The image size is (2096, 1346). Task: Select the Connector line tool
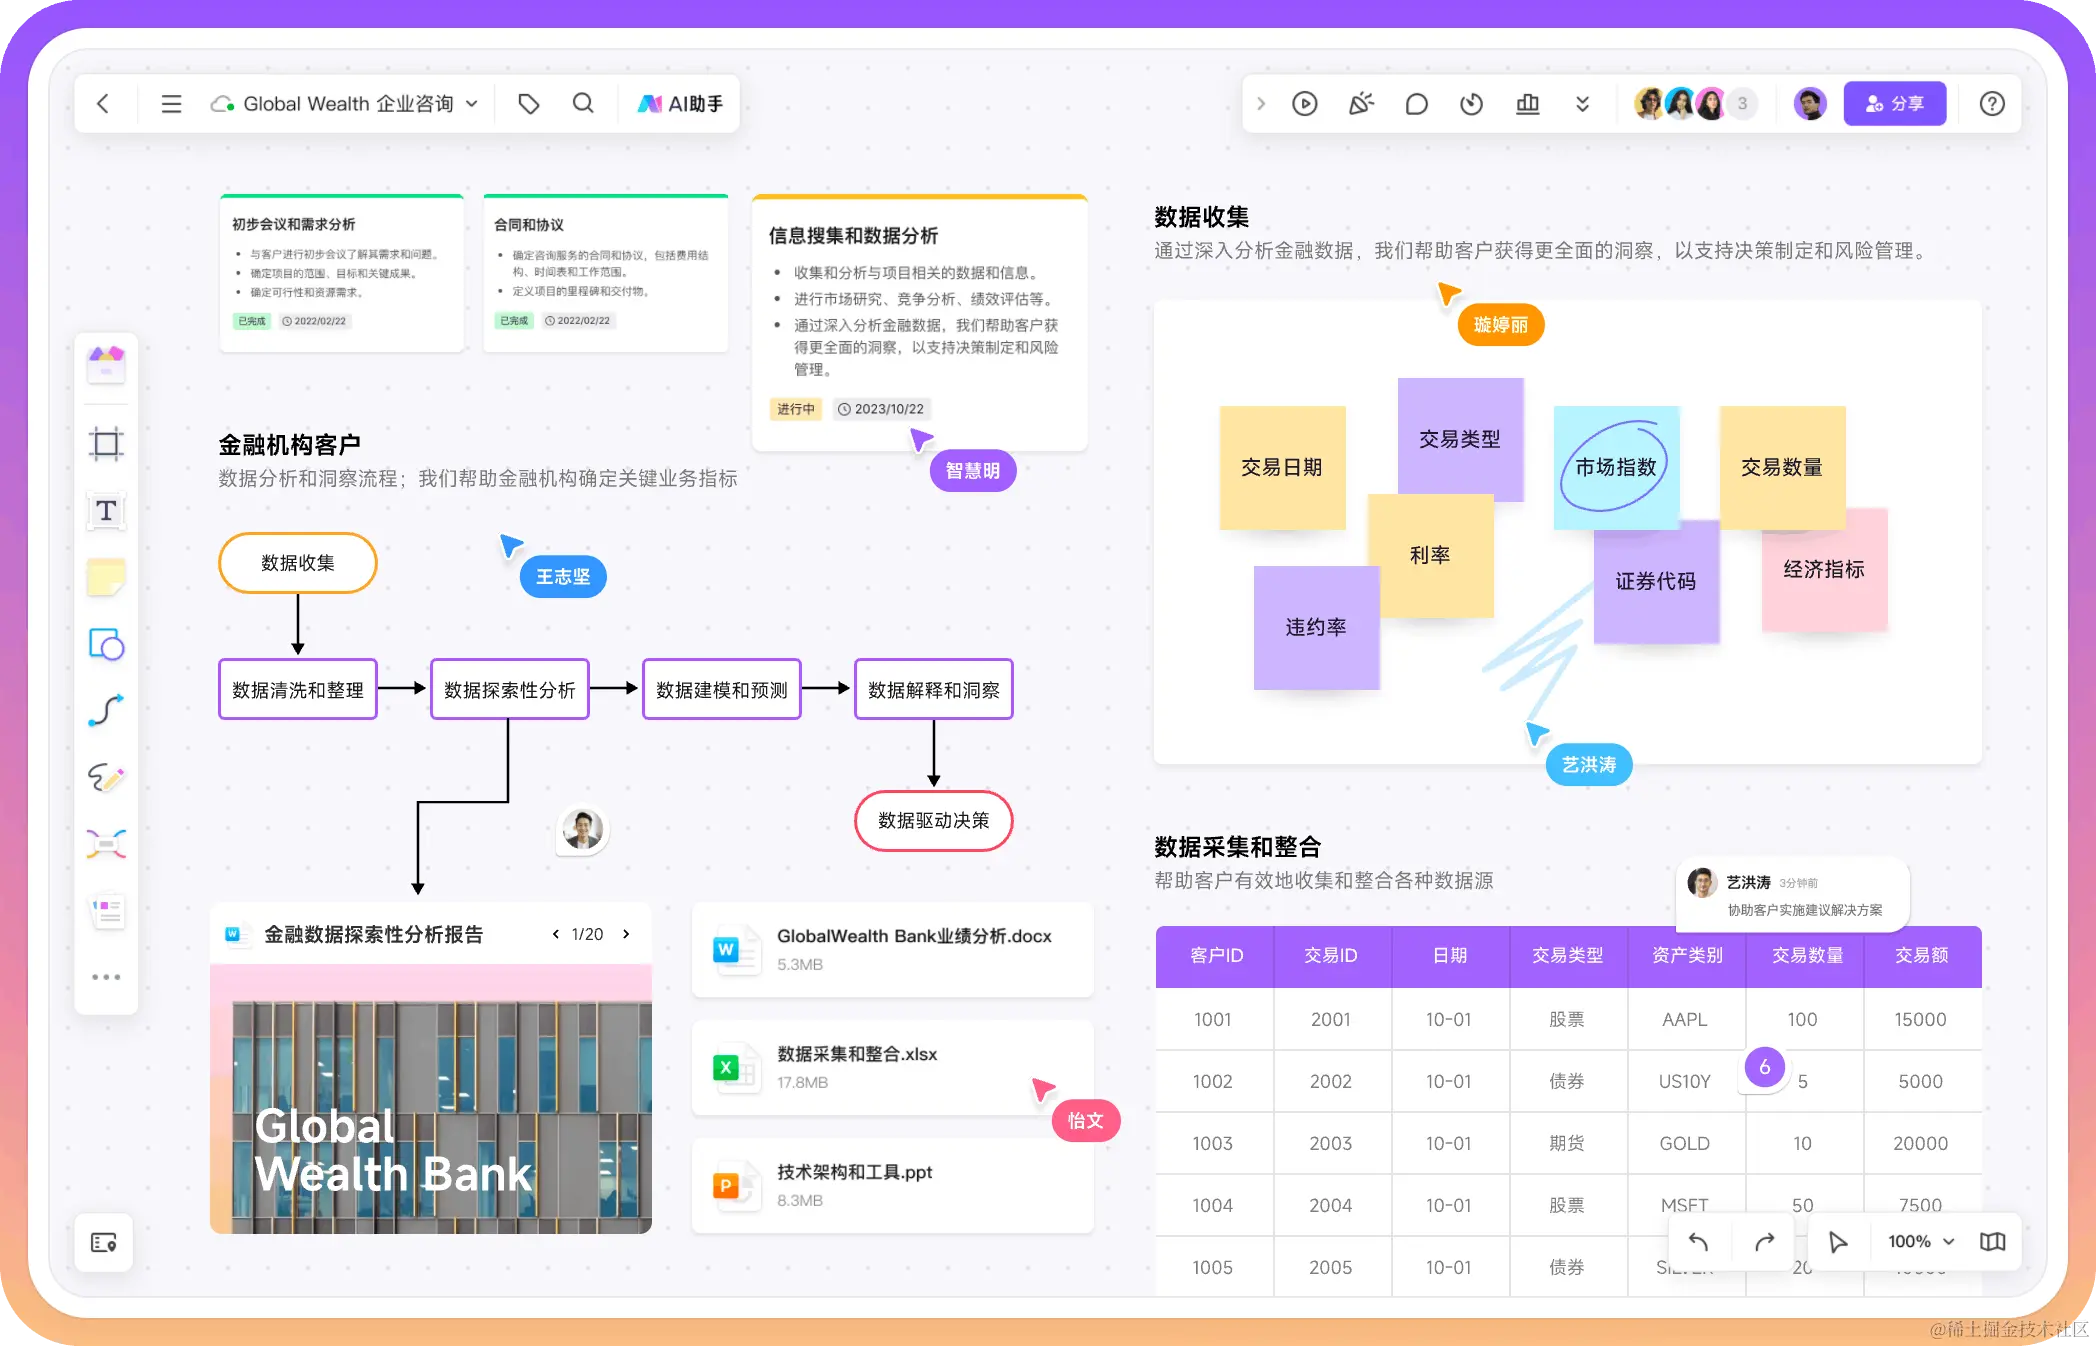pos(105,711)
